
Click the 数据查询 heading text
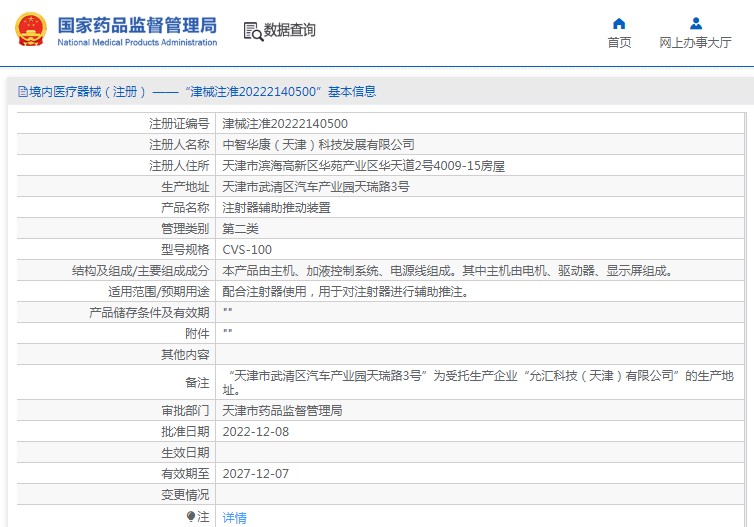tap(290, 31)
